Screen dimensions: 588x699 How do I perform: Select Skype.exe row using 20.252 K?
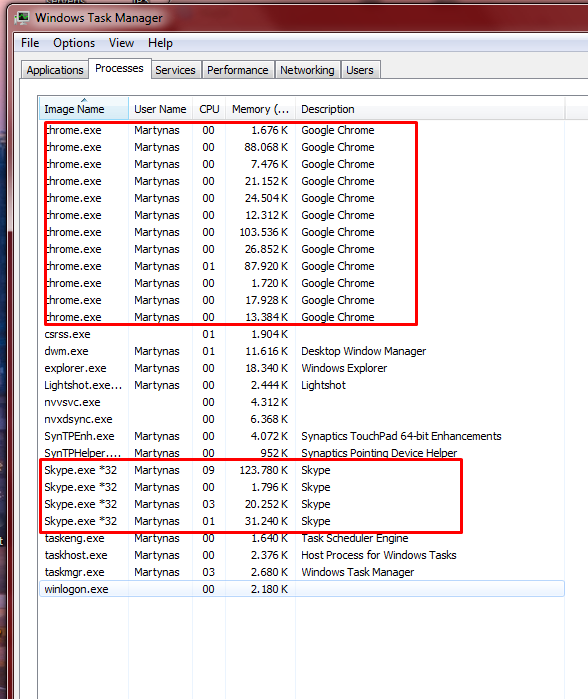pos(302,504)
